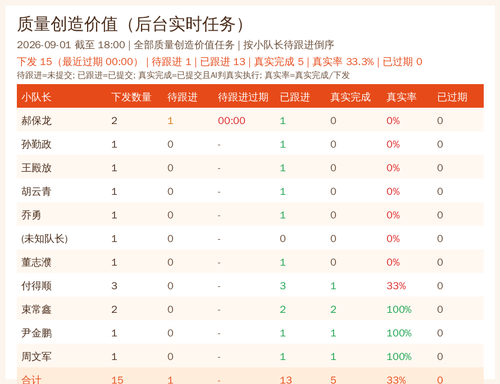Click the 已过期 column header

pyautogui.click(x=452, y=97)
